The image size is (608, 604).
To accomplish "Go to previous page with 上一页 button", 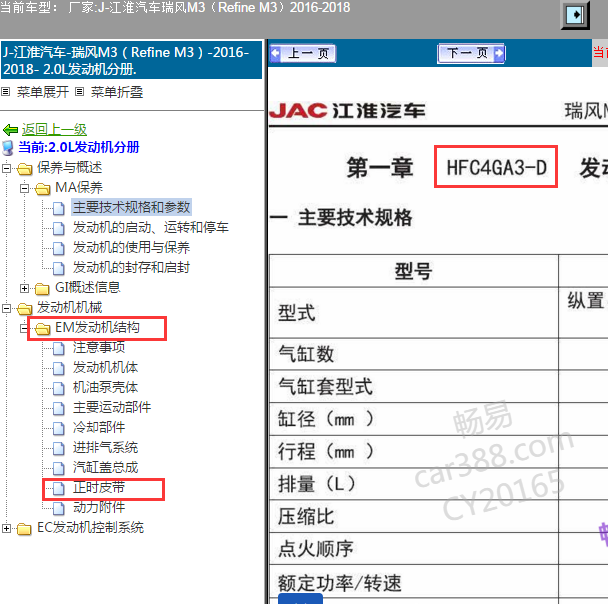I will [x=303, y=53].
